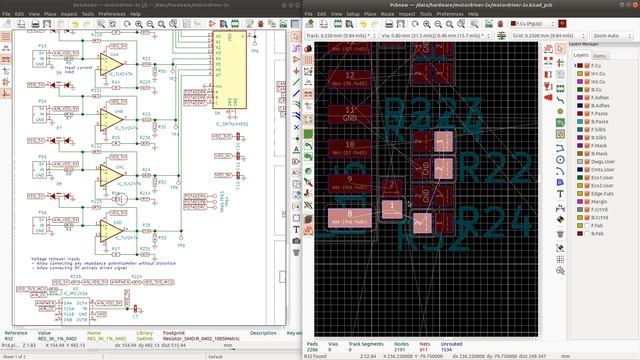Click pad 12 on the PCB canvas
640x360 pixels.
pyautogui.click(x=350, y=80)
